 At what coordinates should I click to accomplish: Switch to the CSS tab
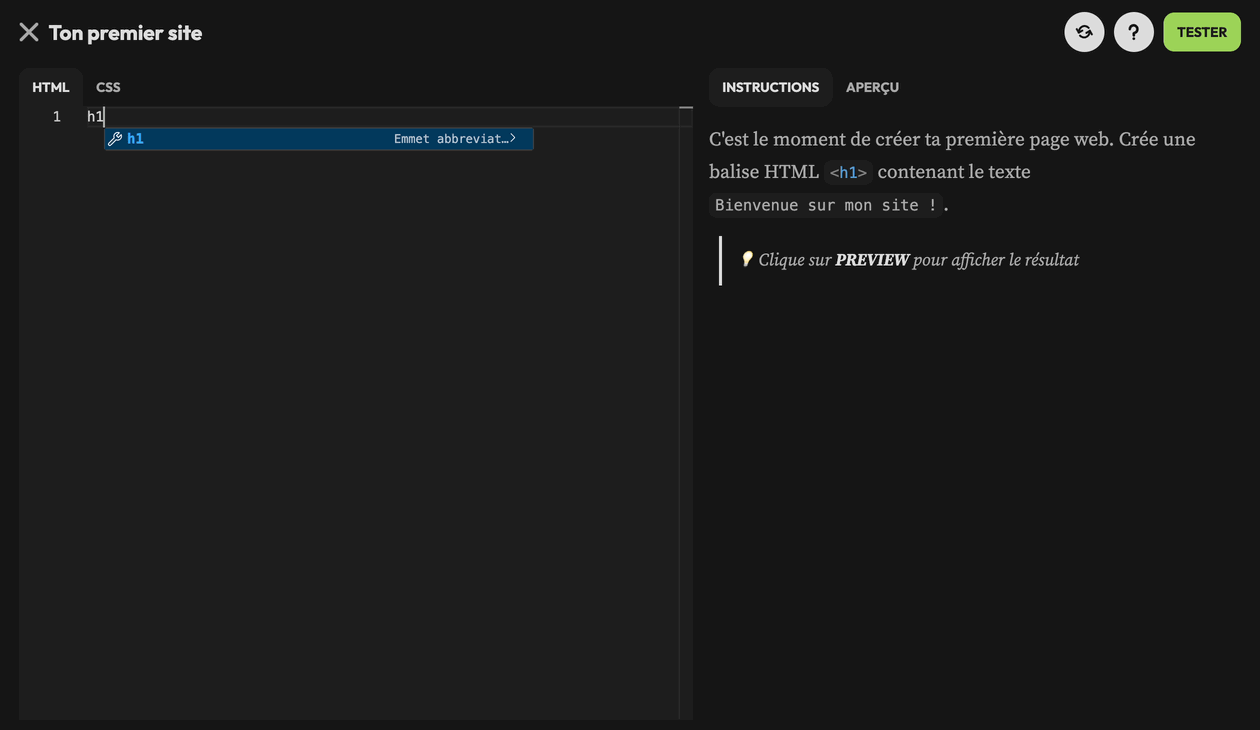(107, 87)
